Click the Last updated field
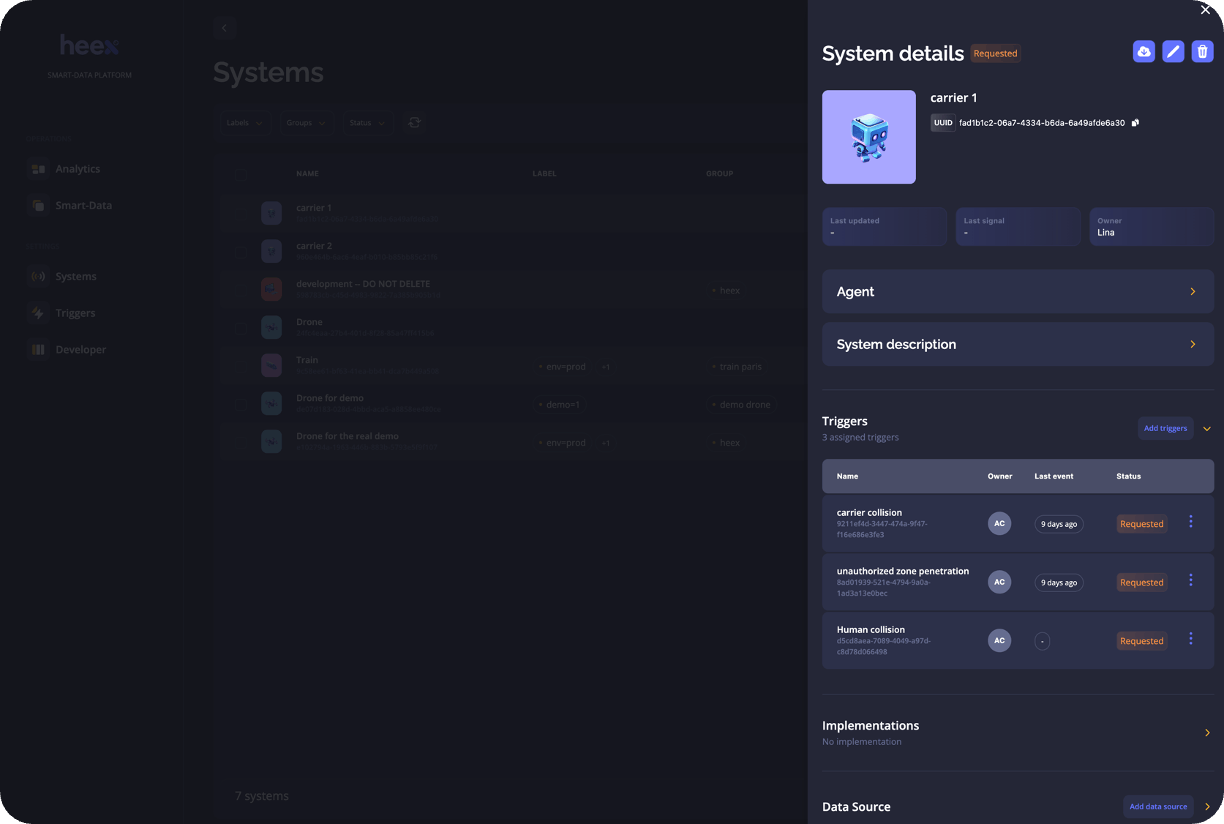 [884, 227]
